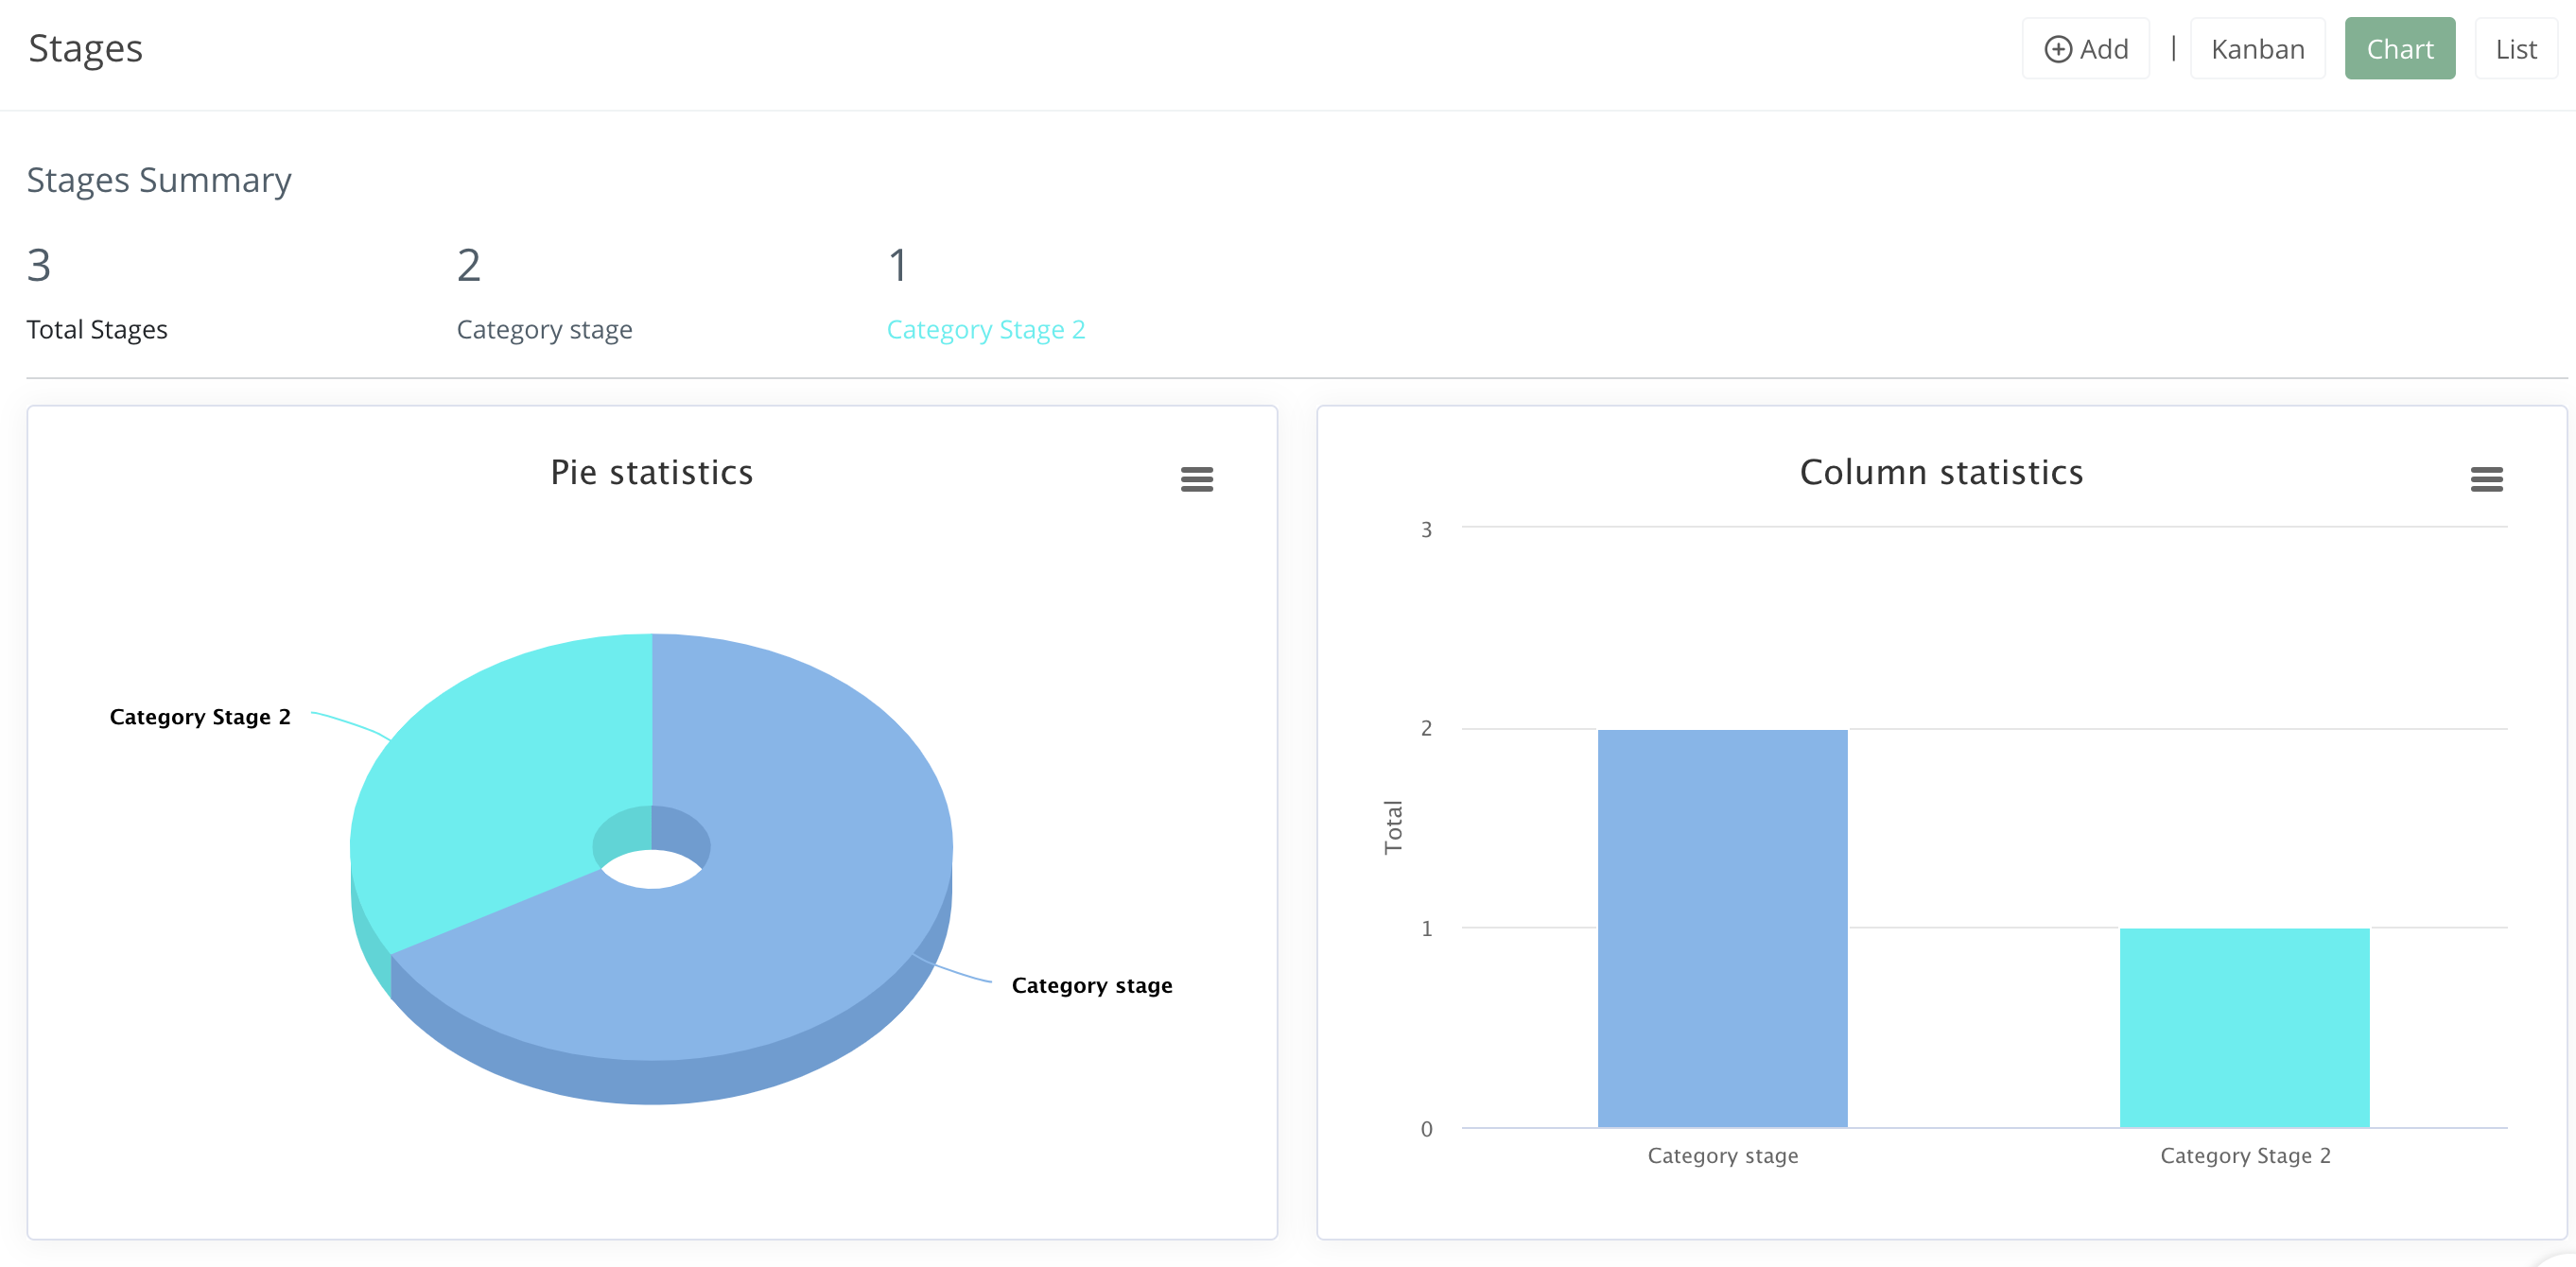Open the Category Stage 2 summary link

(x=986, y=329)
